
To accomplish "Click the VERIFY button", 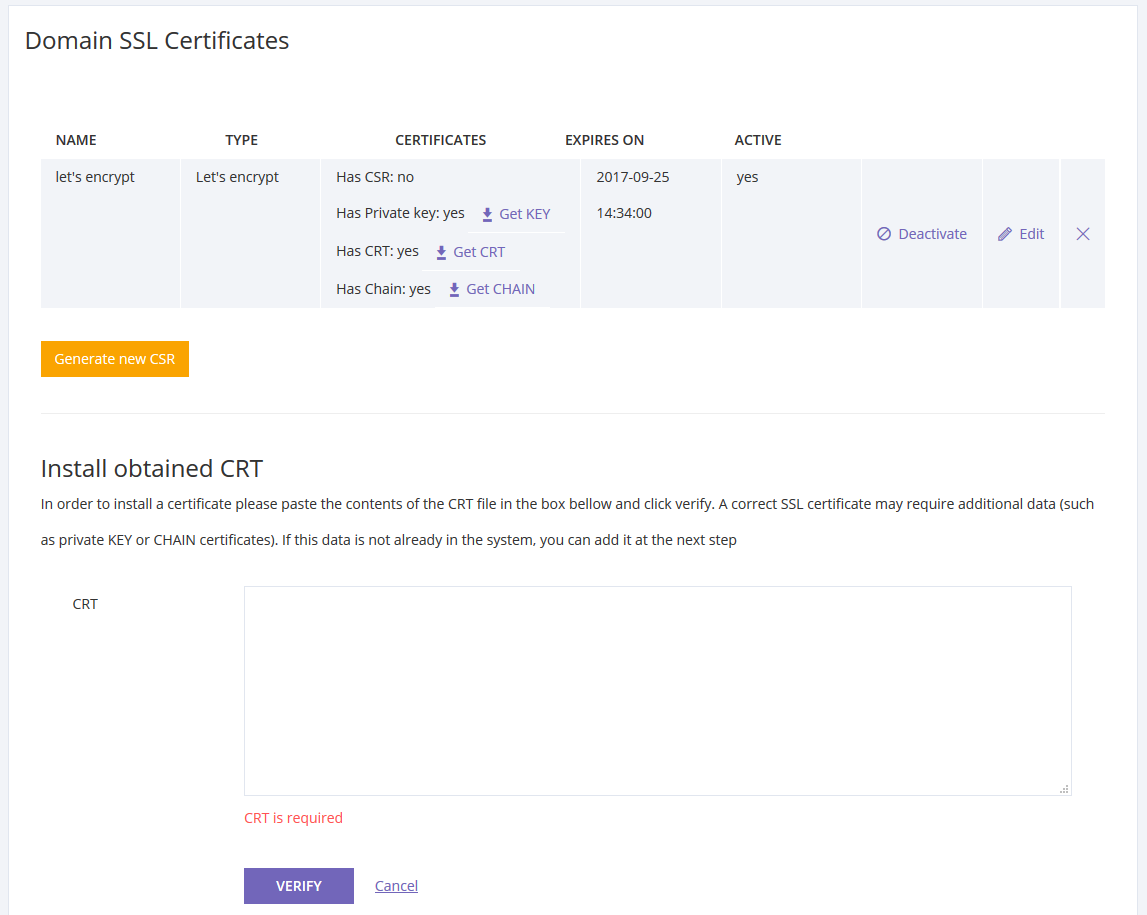I will click(299, 886).
